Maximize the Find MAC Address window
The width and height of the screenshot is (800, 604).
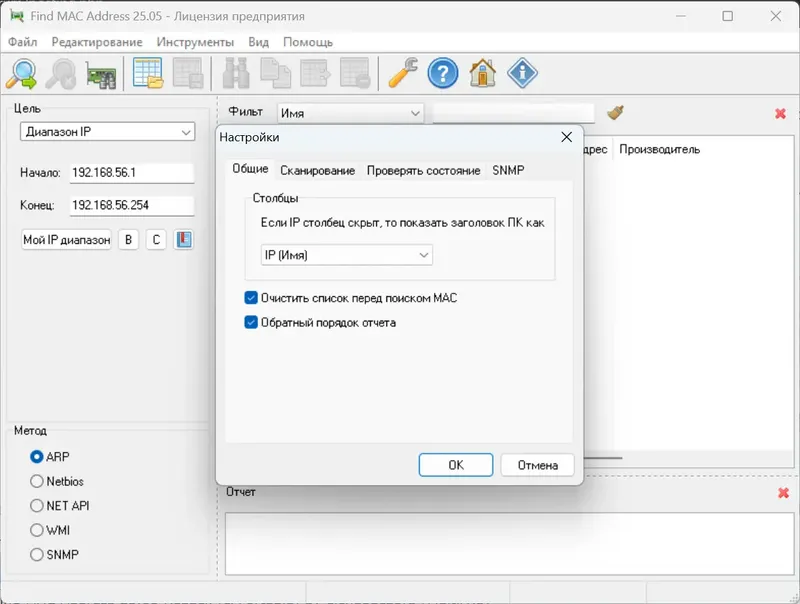(728, 16)
